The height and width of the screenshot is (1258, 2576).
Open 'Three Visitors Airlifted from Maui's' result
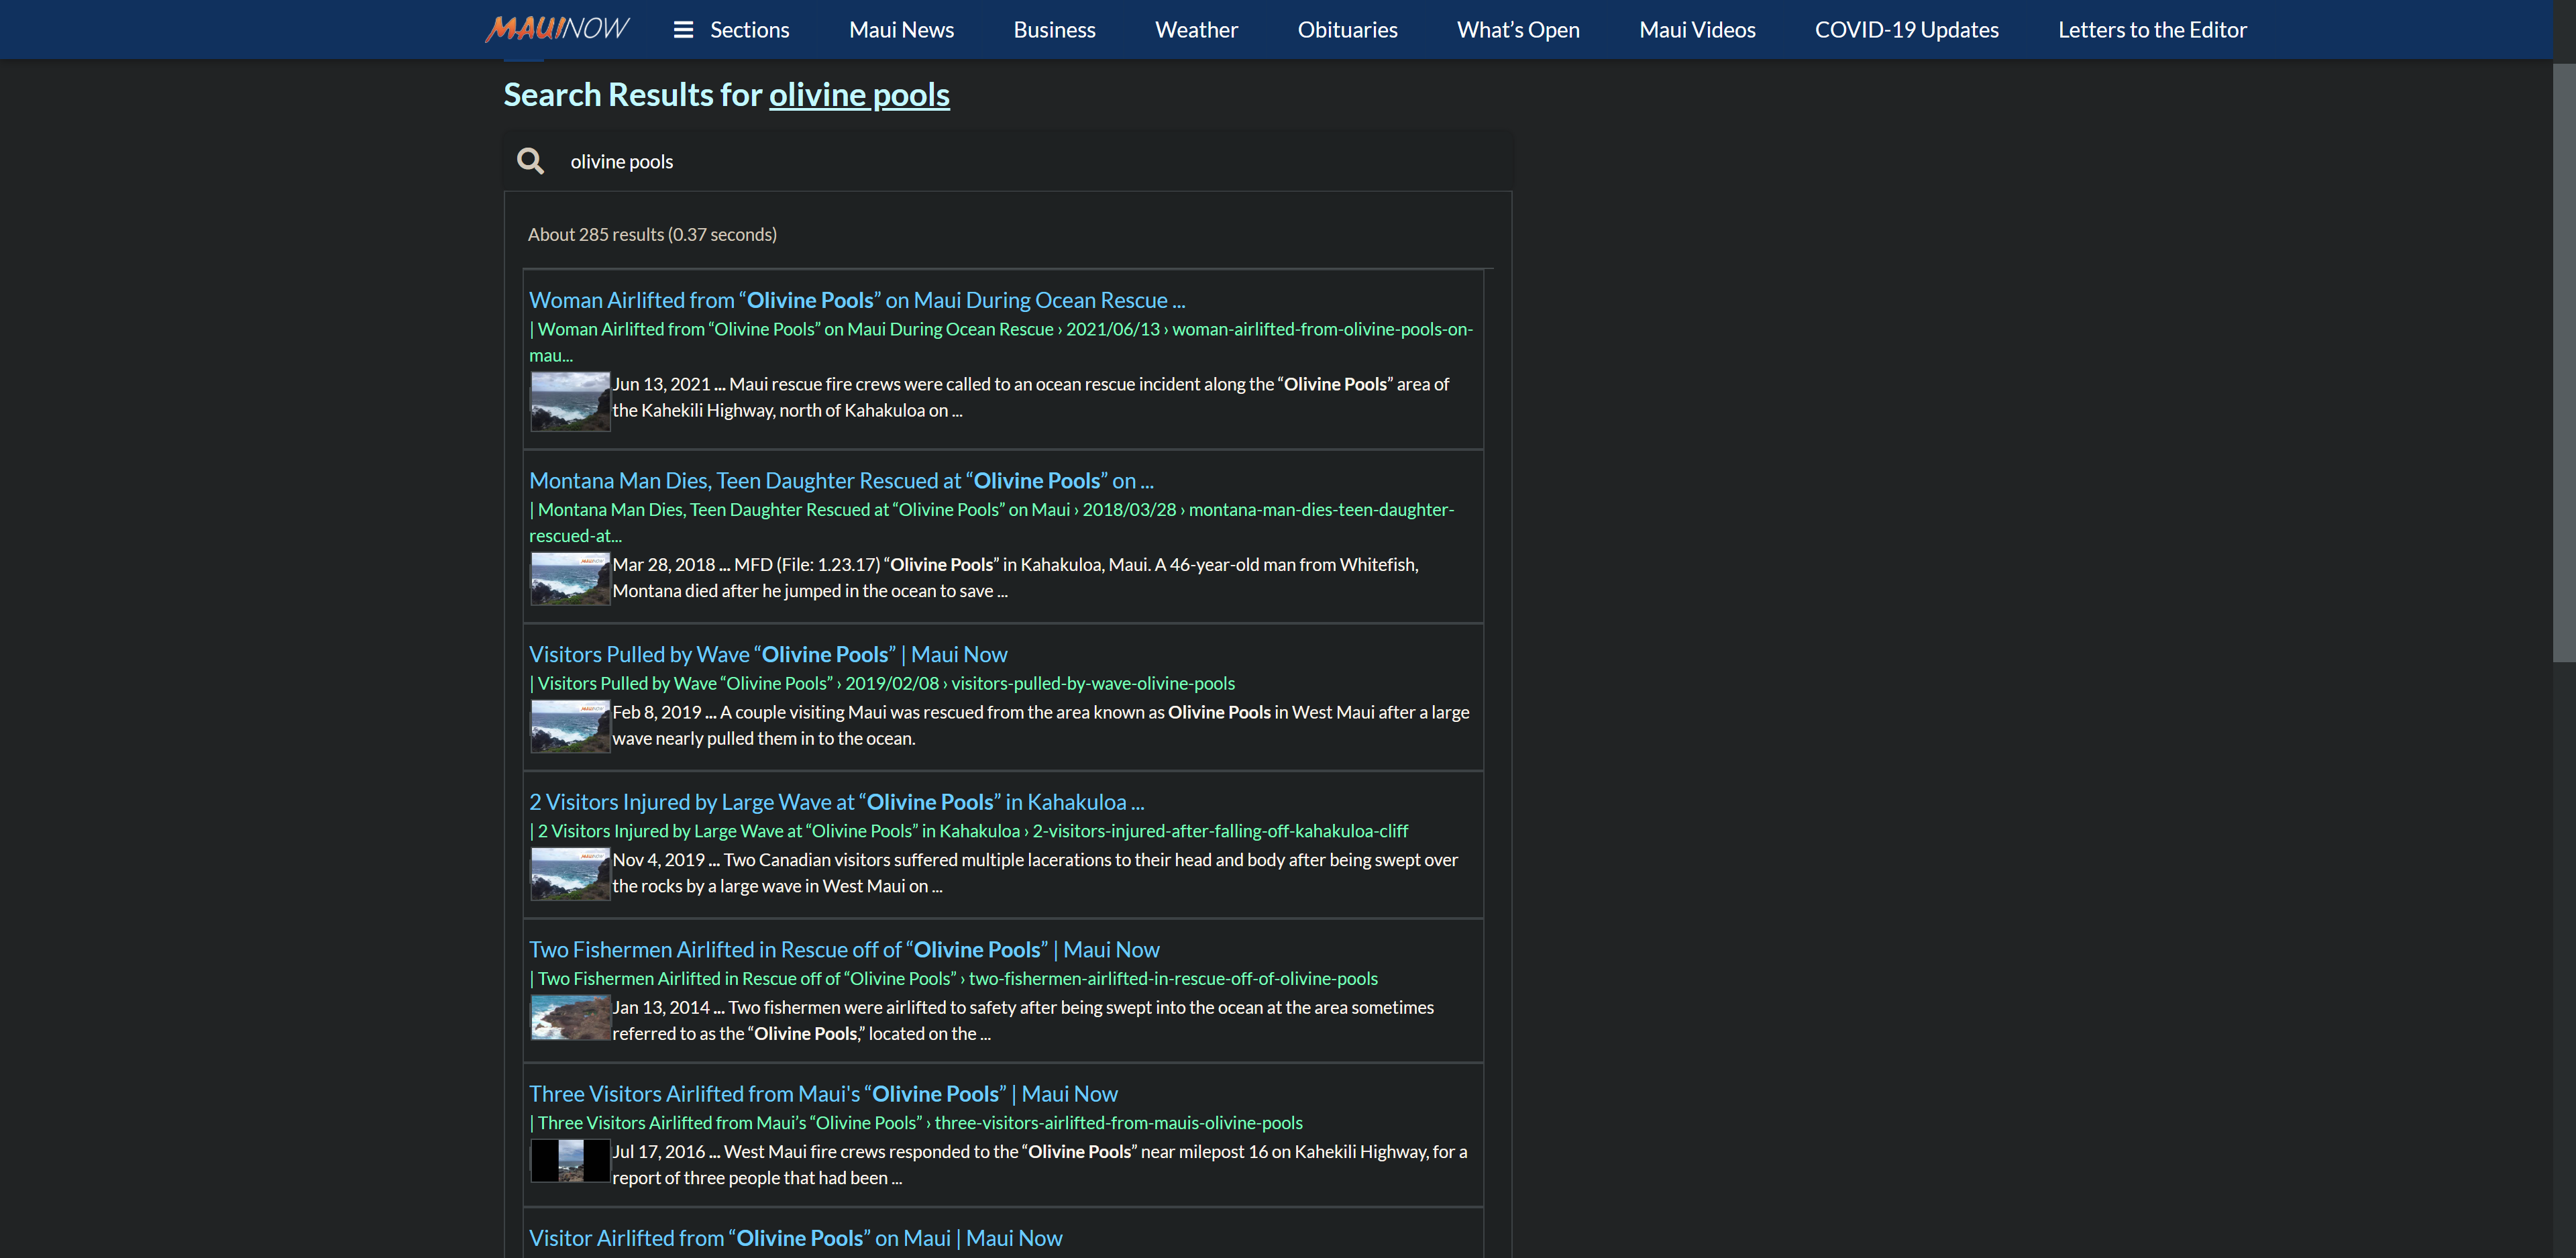pyautogui.click(x=823, y=1094)
